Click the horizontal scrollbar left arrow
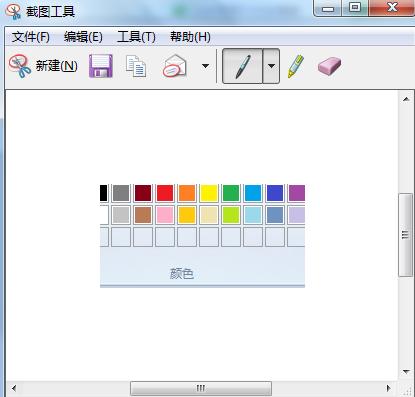Screen dimensions: 415x397 [14, 388]
